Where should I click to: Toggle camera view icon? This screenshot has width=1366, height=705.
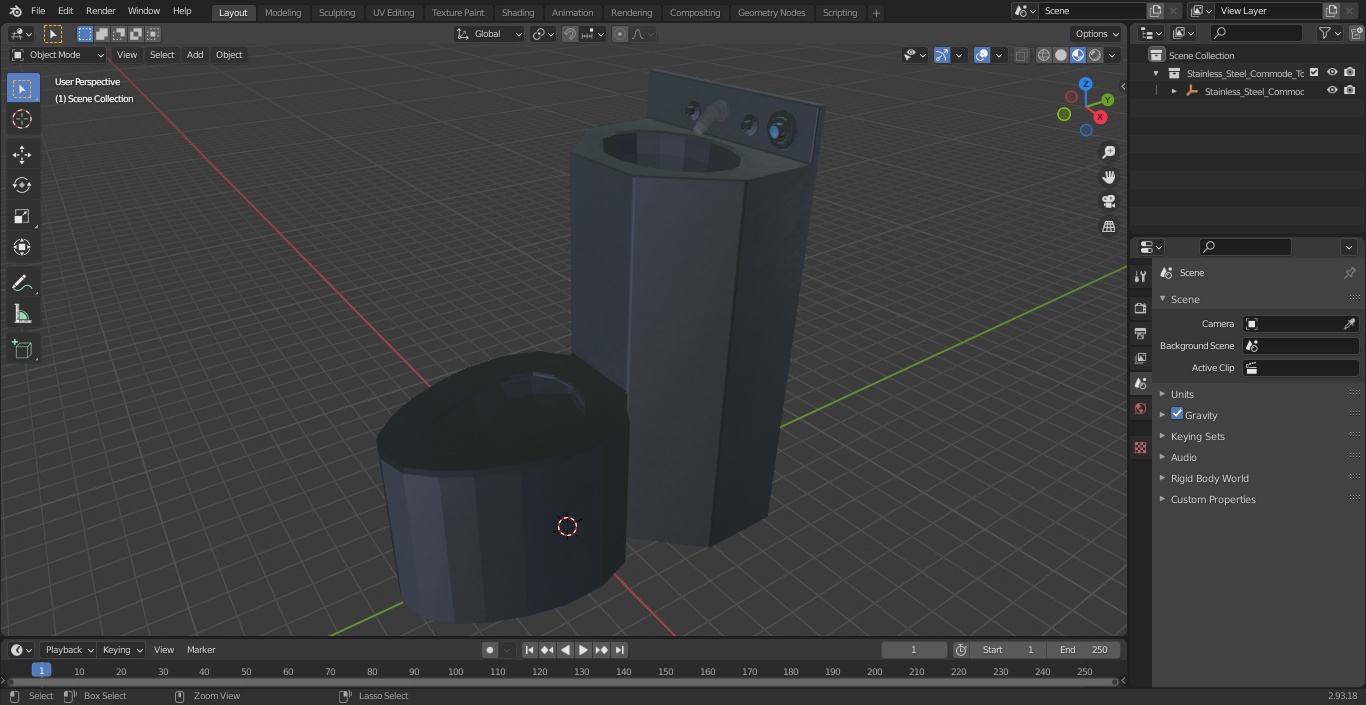1108,202
